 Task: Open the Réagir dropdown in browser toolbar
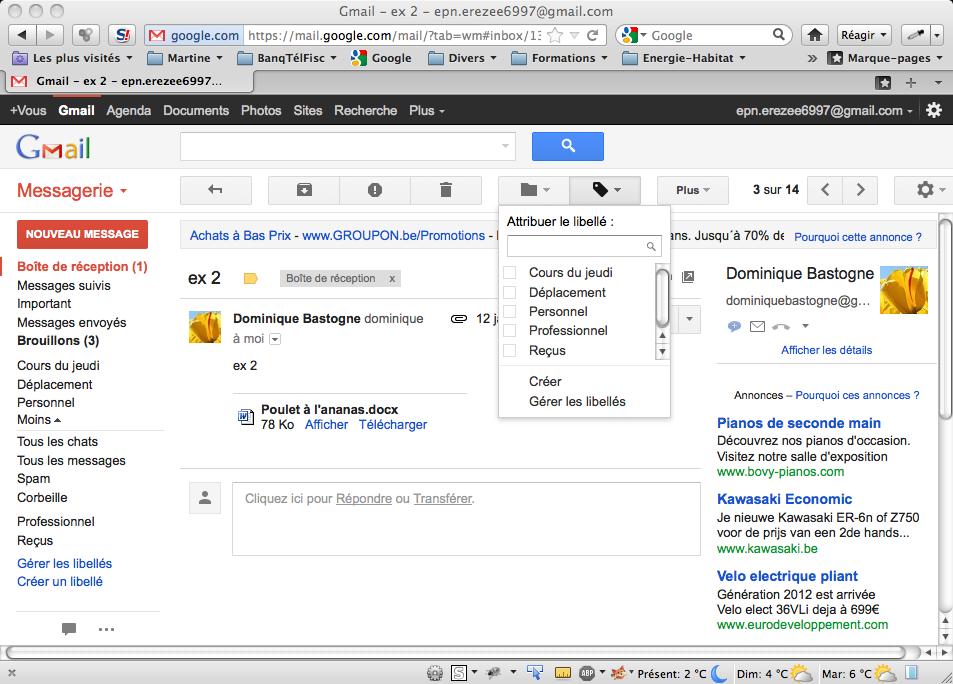pyautogui.click(x=864, y=35)
